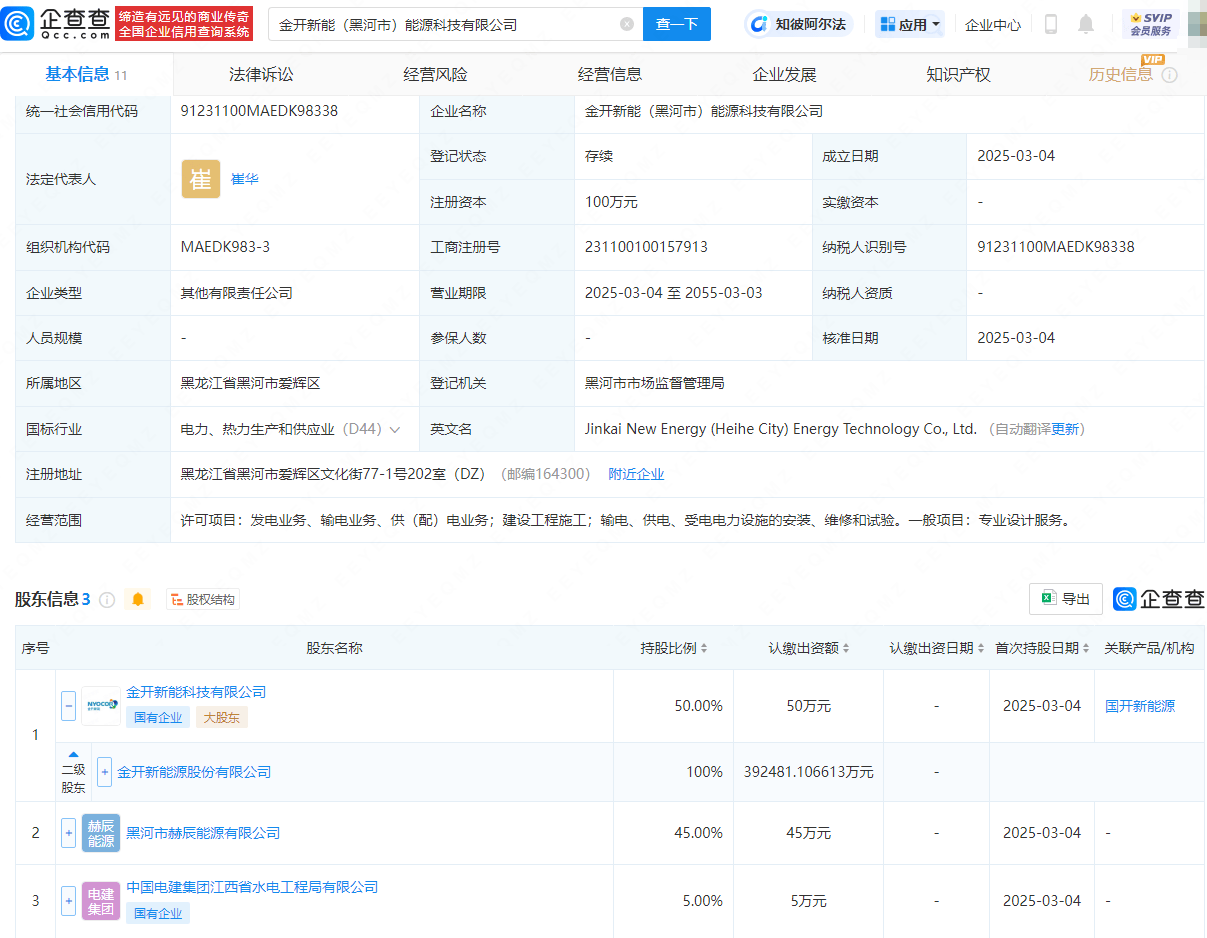Open notifications bell in the header
This screenshot has width=1207, height=938.
1086,24
